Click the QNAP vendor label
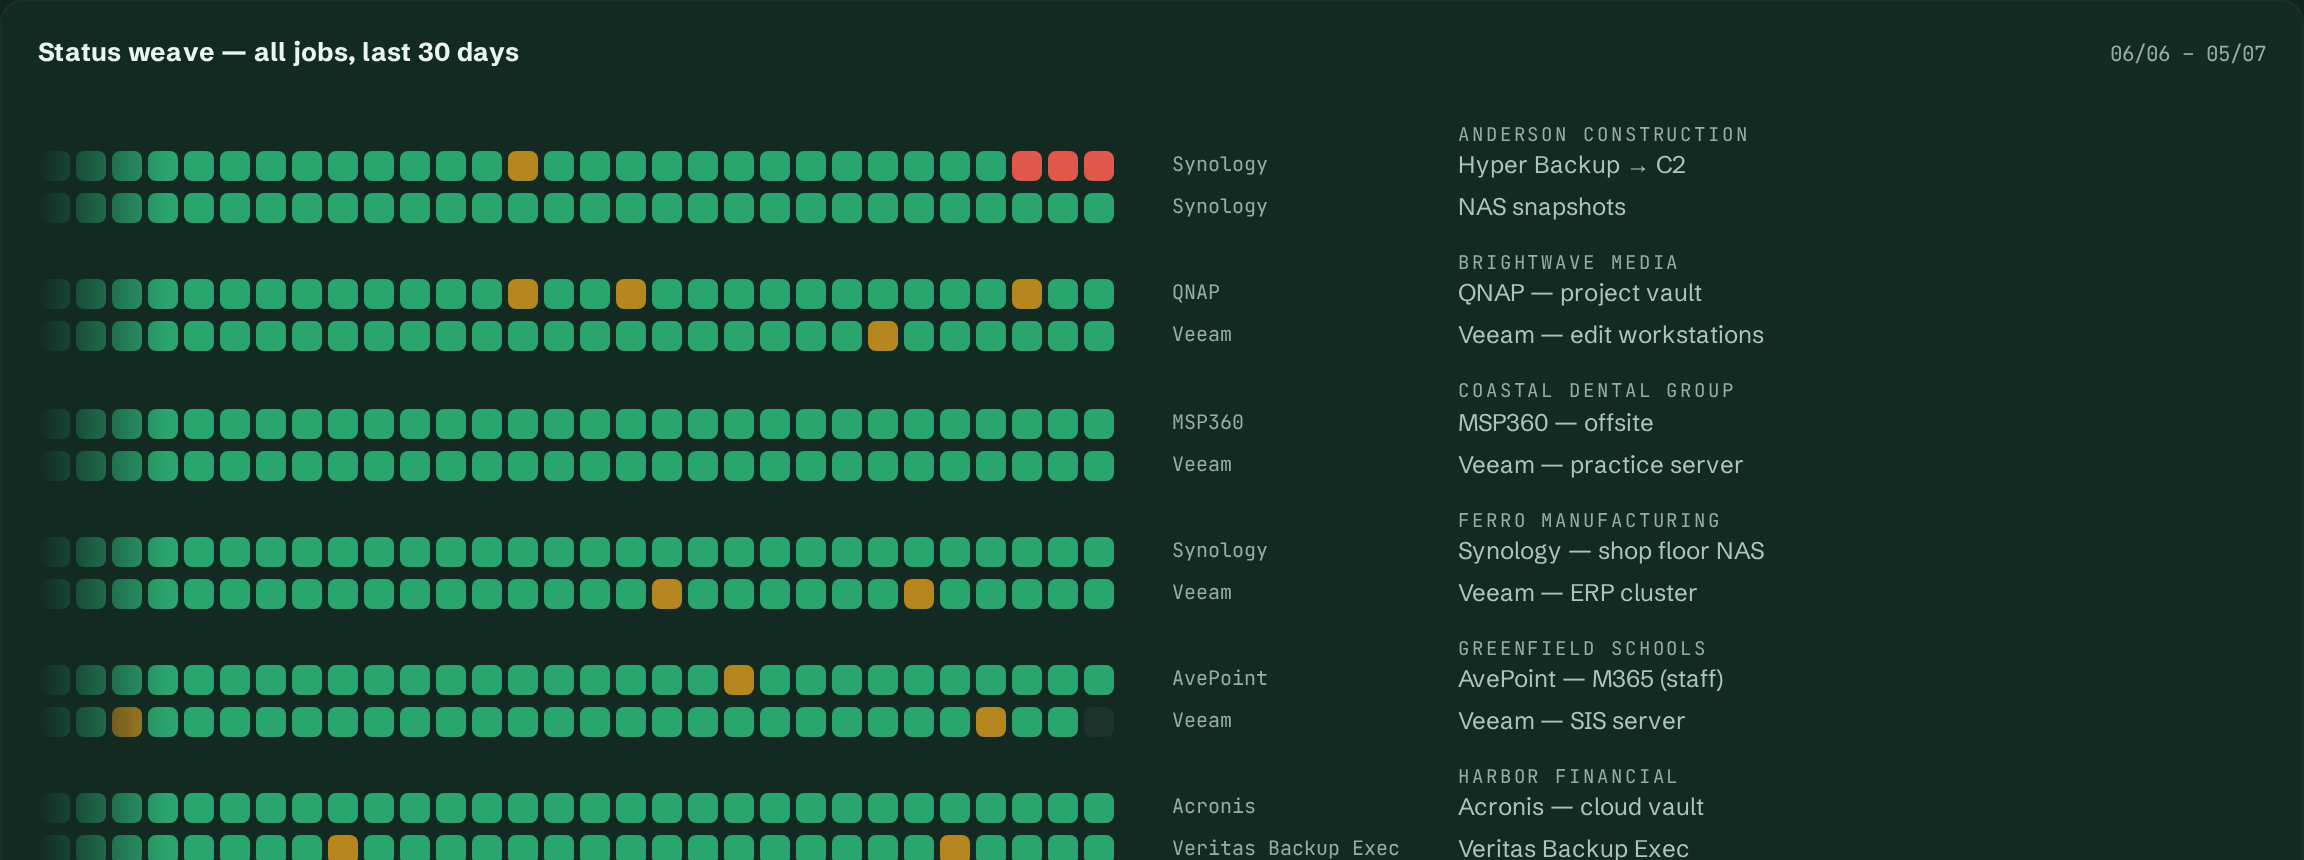Viewport: 2304px width, 860px height. (x=1196, y=292)
